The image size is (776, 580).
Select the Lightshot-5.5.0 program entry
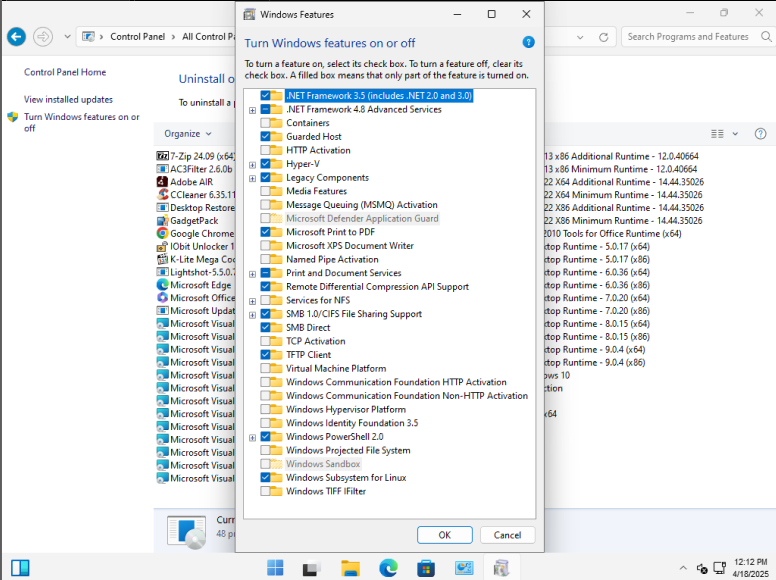click(196, 272)
